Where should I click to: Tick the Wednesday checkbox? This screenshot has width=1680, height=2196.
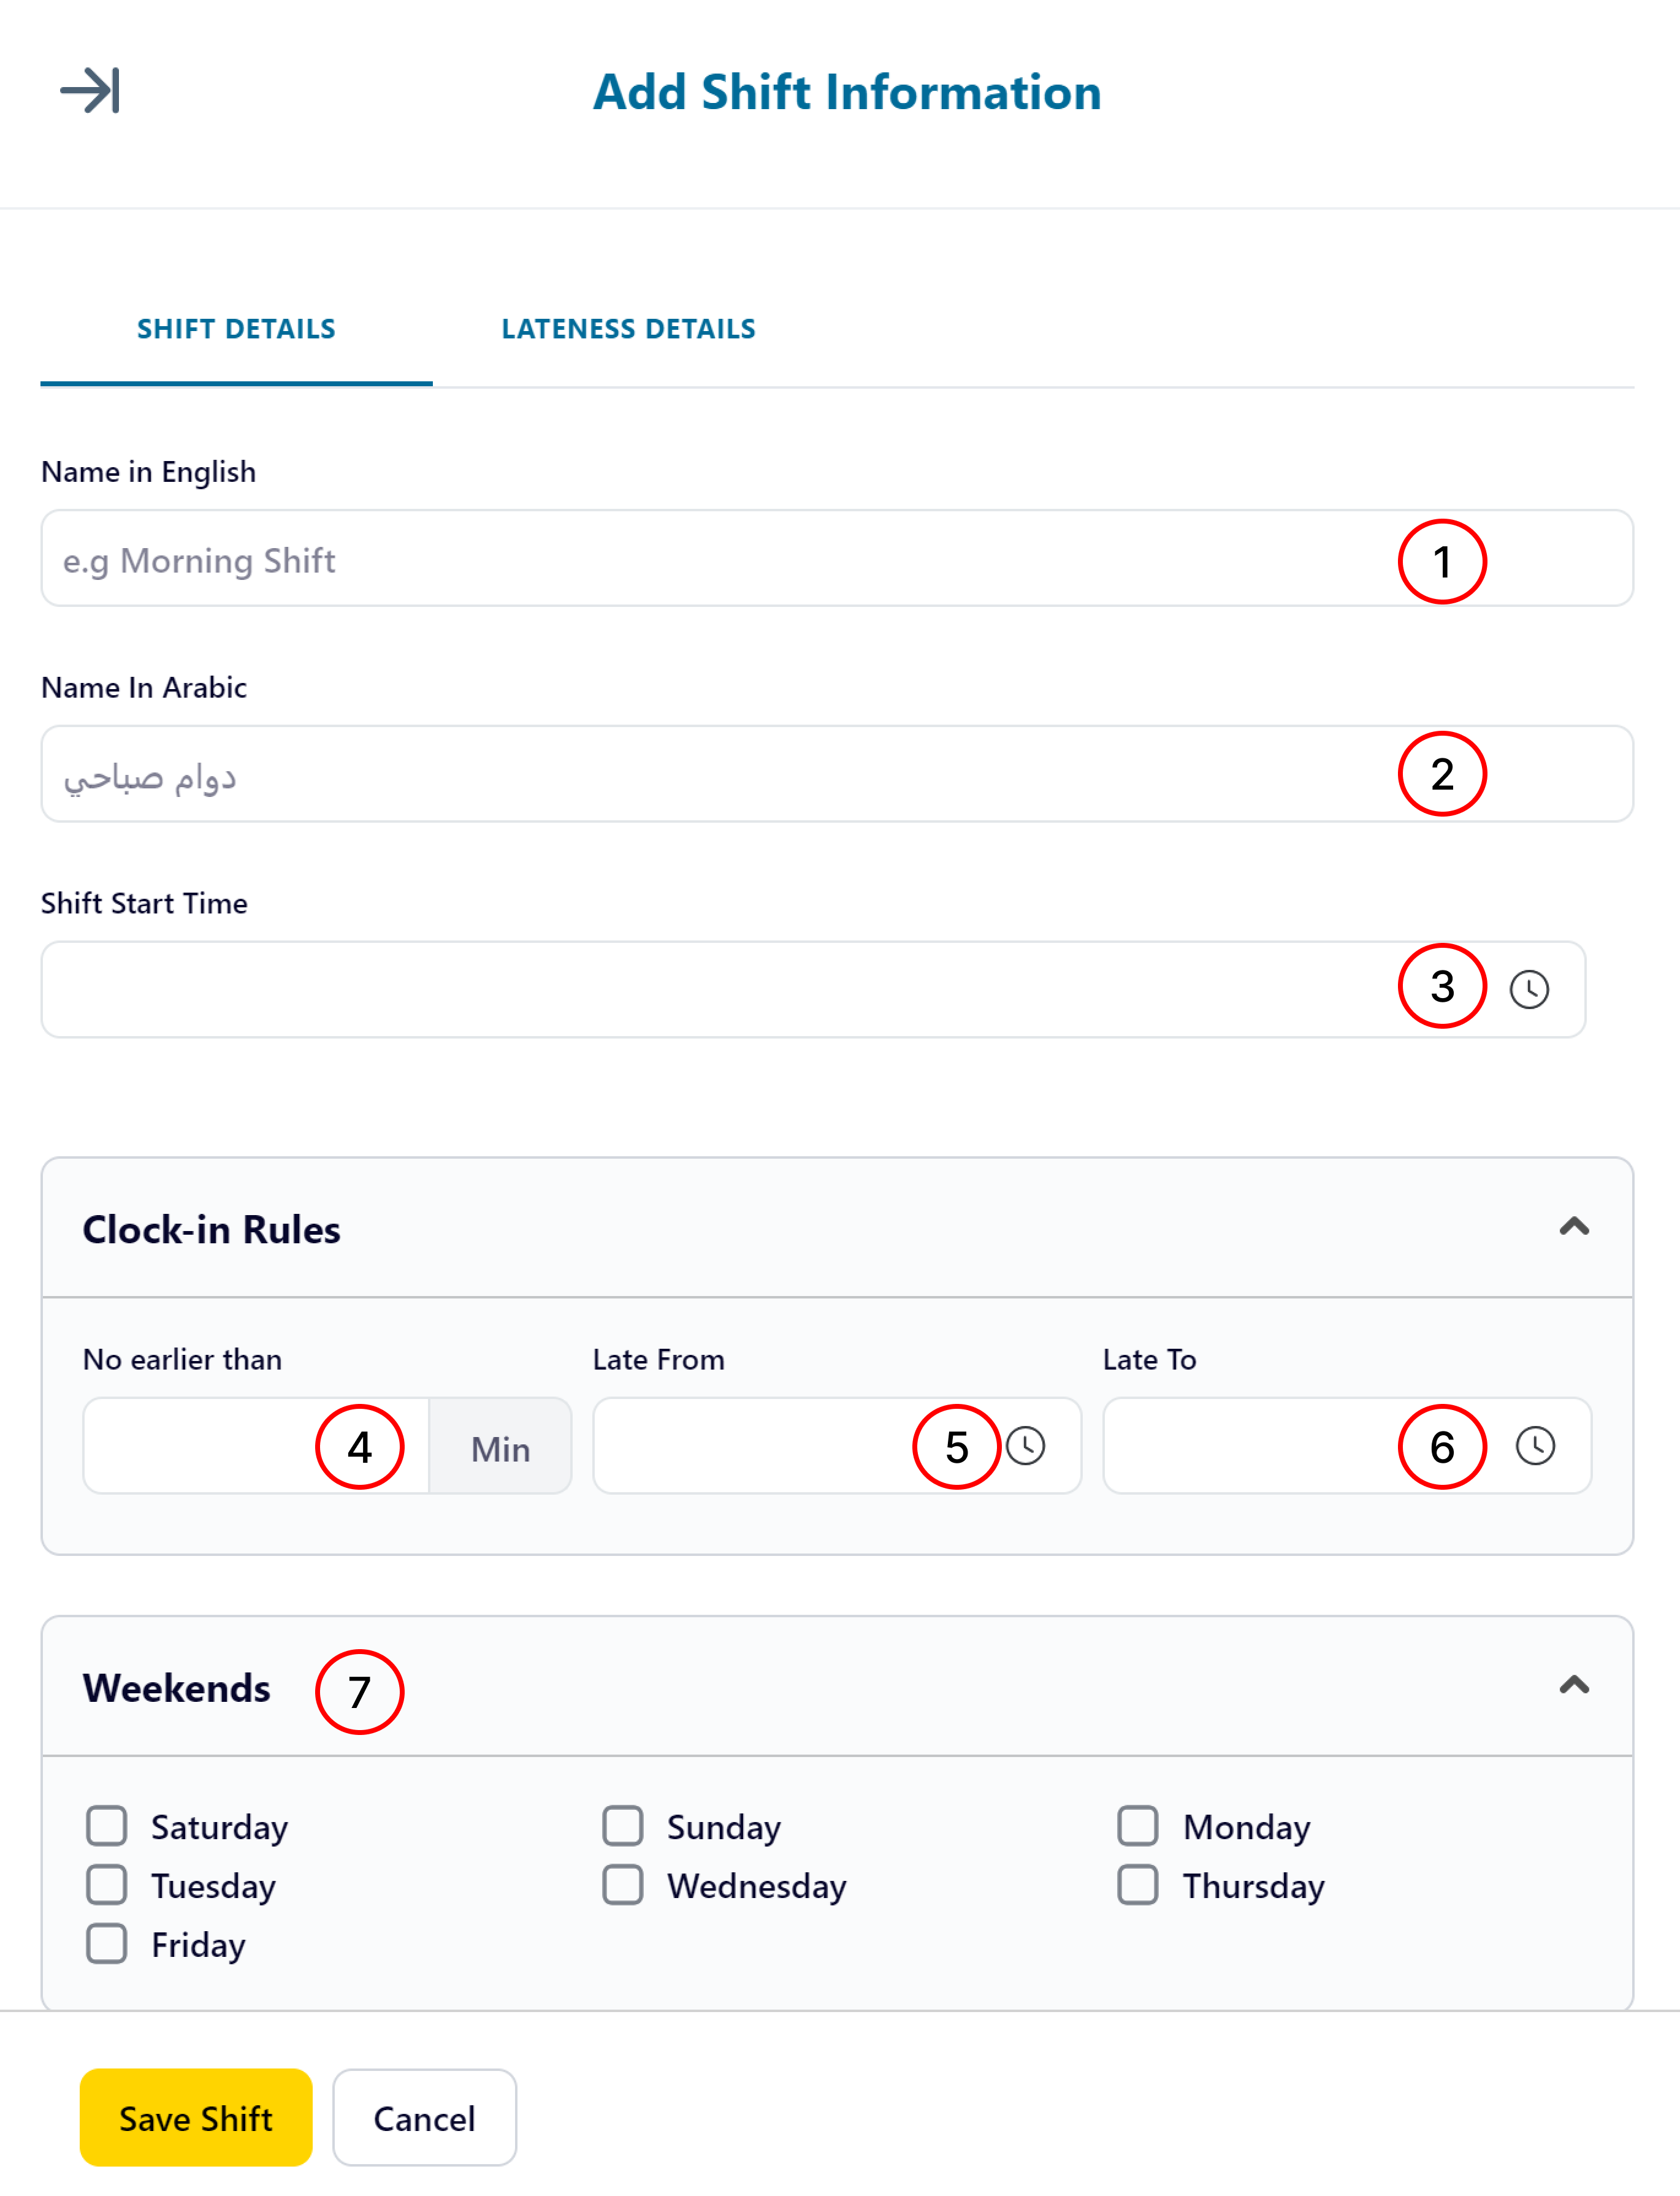pos(623,1885)
